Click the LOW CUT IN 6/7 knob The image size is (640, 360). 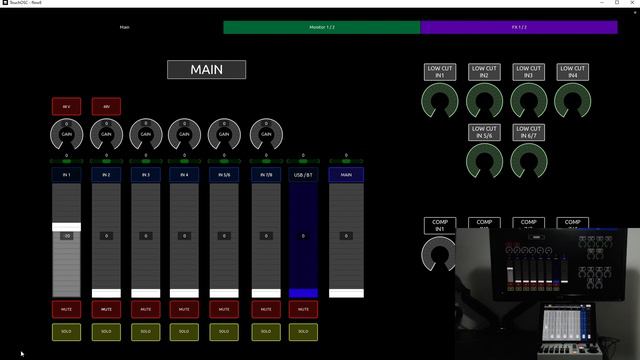coord(529,161)
